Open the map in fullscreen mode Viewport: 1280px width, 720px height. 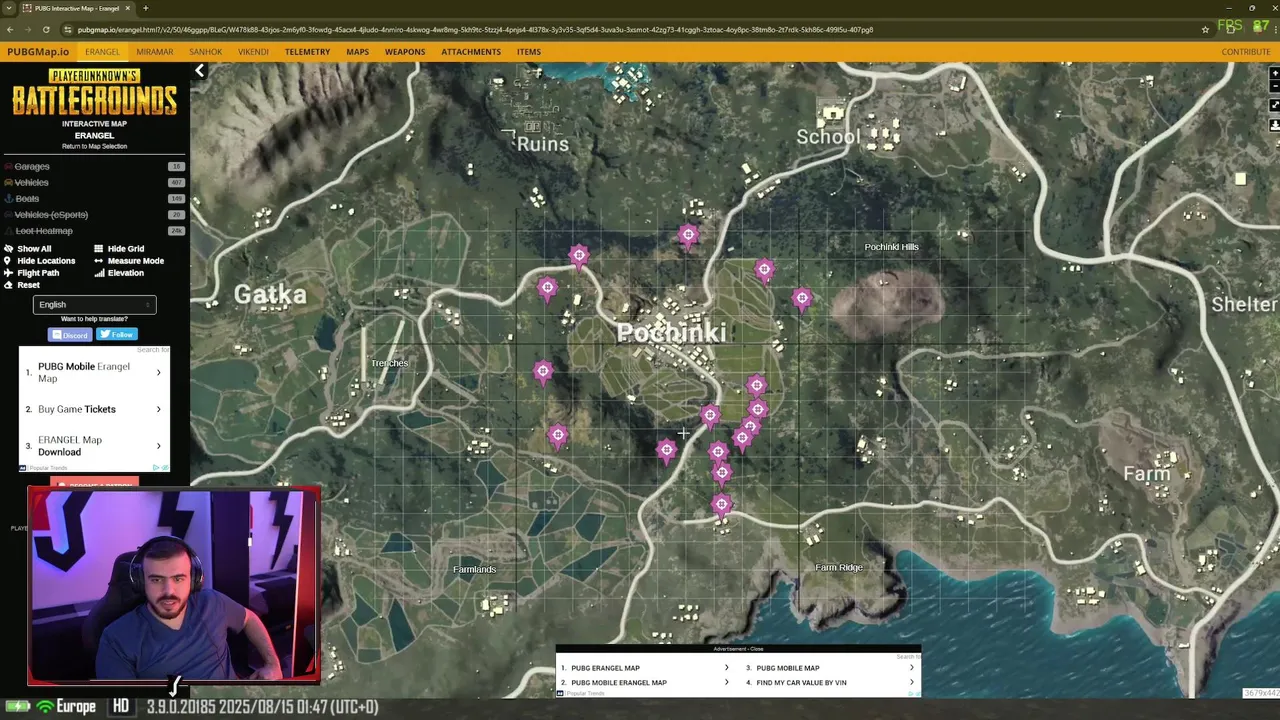(x=1274, y=105)
